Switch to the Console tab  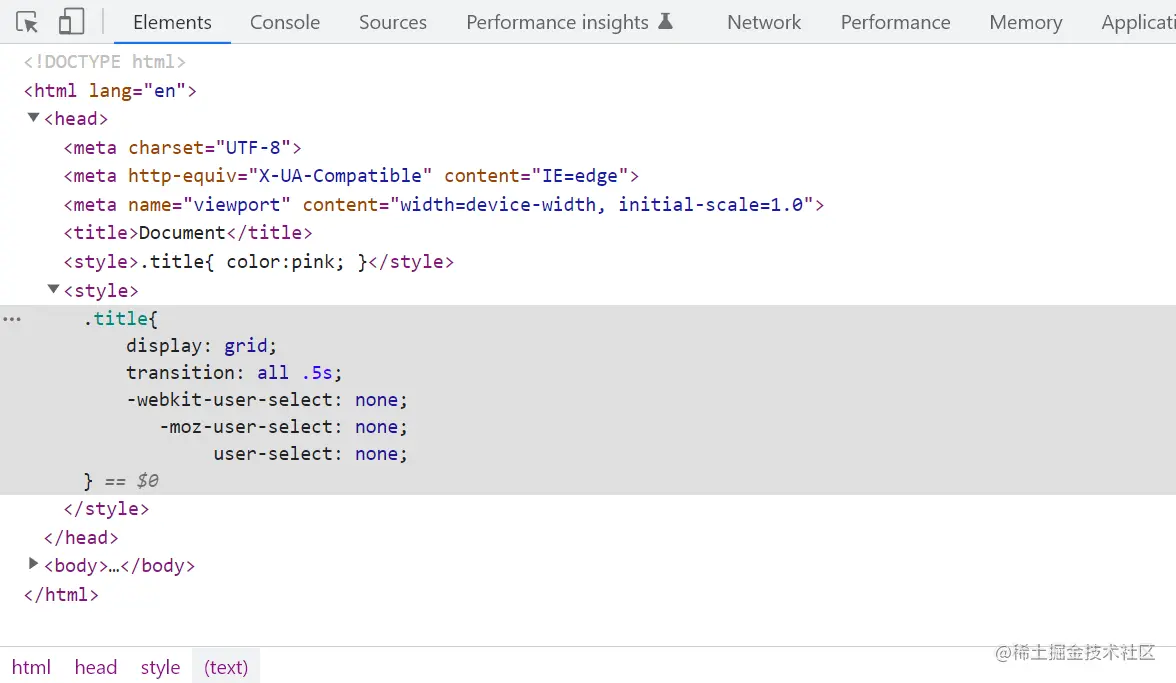coord(285,22)
